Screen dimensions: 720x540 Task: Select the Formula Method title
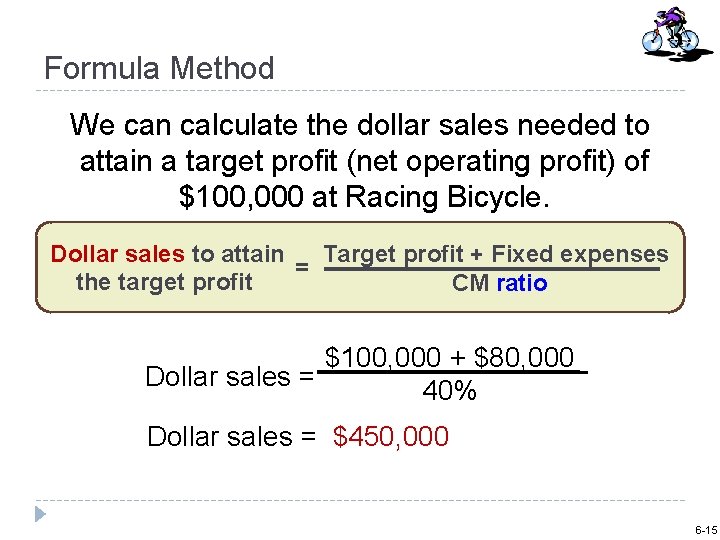pos(159,68)
